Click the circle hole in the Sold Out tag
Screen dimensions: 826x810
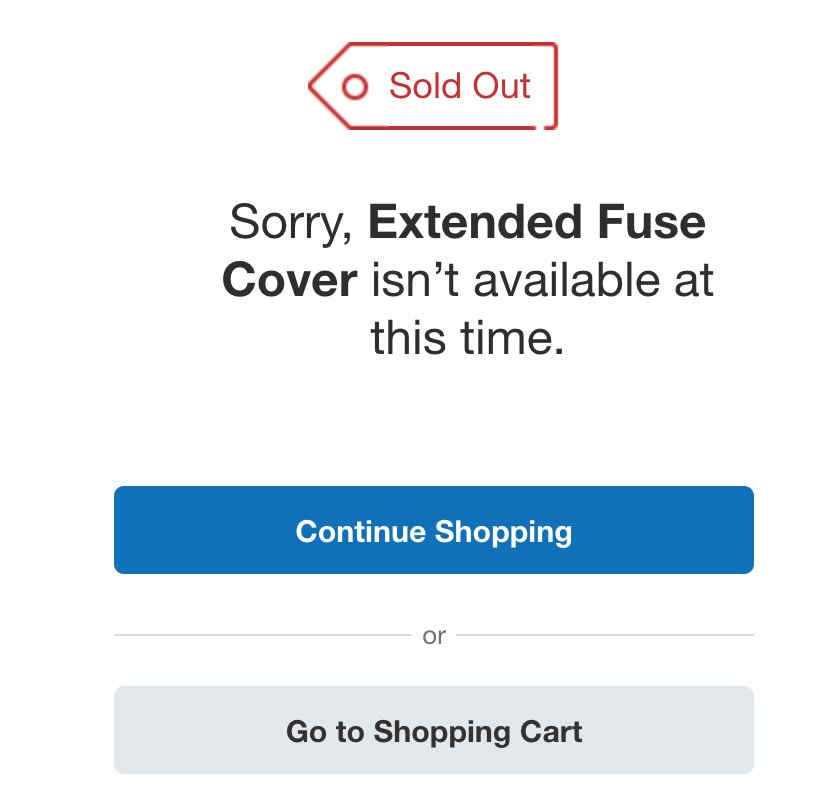[x=355, y=86]
